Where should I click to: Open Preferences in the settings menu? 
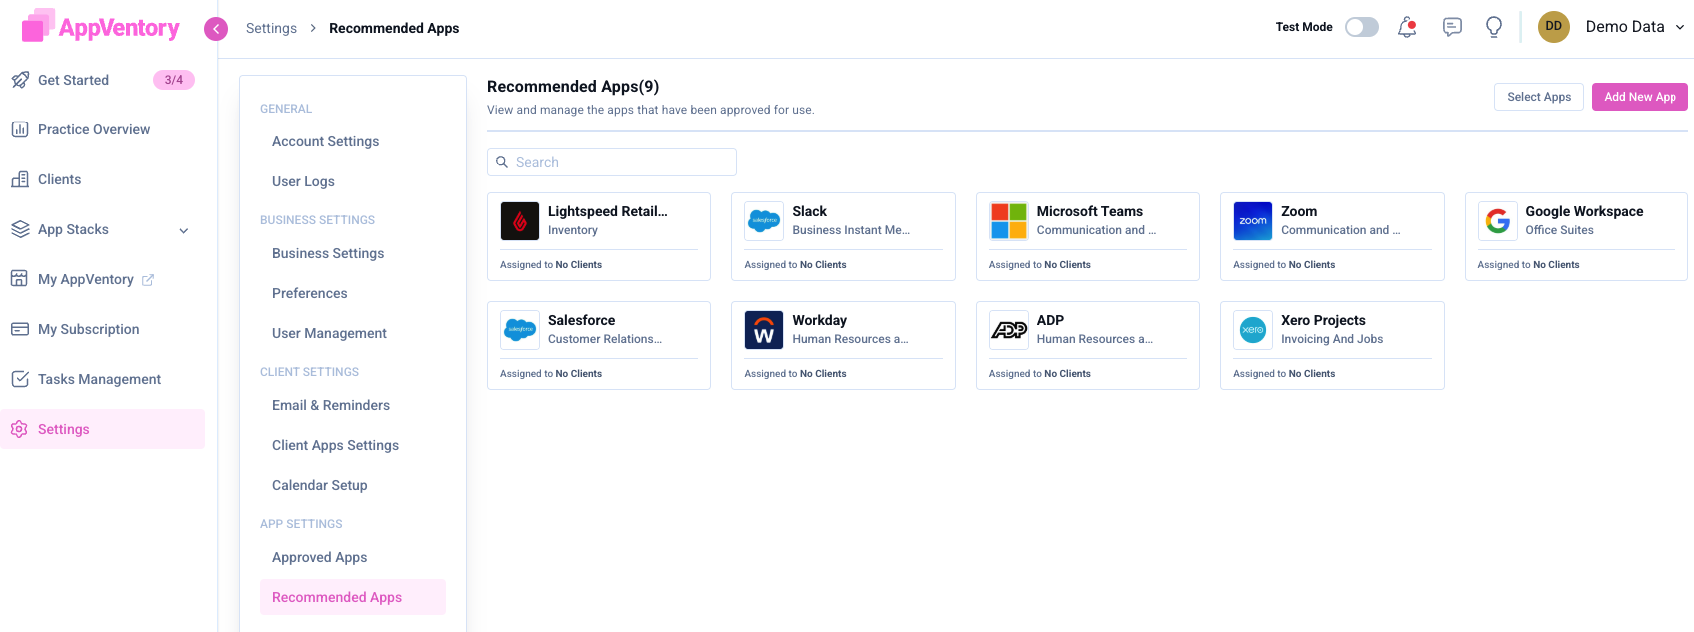pyautogui.click(x=310, y=293)
